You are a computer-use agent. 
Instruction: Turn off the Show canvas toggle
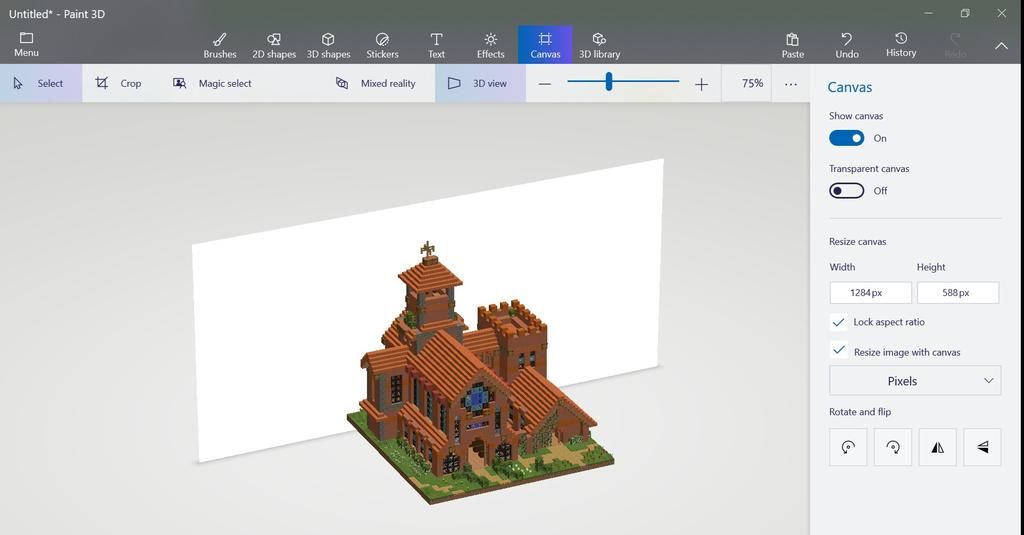(846, 138)
